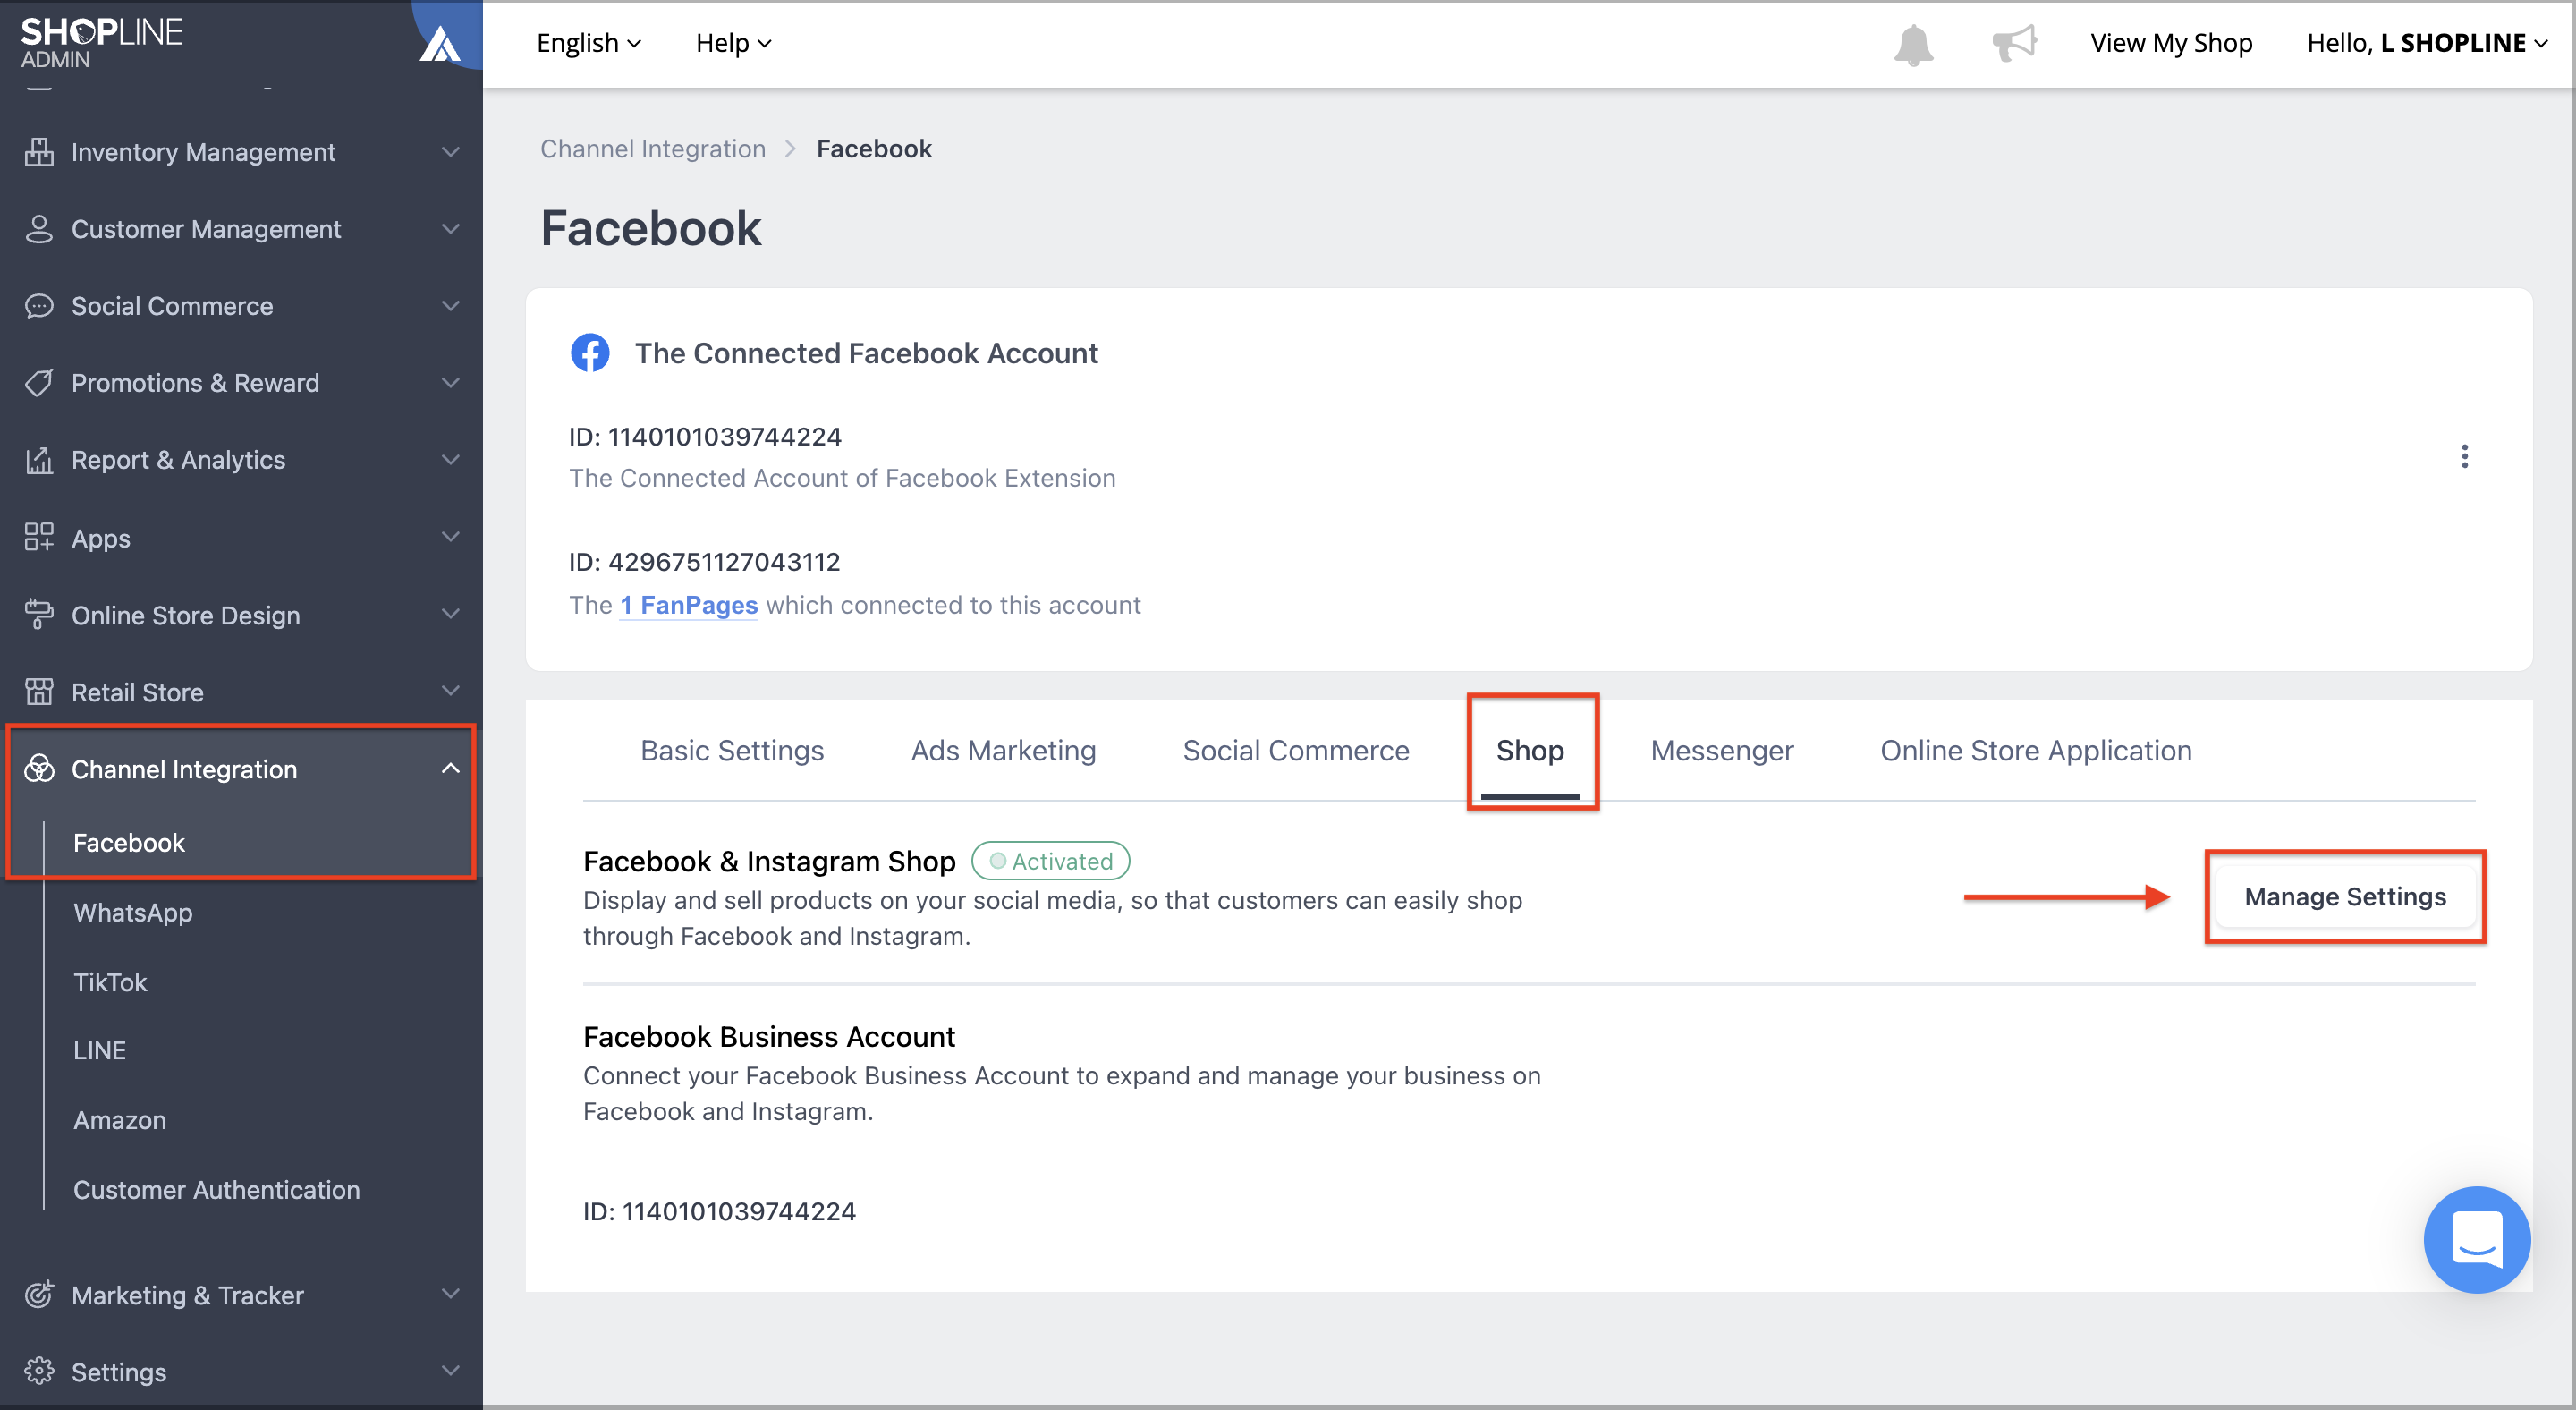Click the Social Commerce chat bubble icon
The image size is (2576, 1410).
pyautogui.click(x=39, y=306)
